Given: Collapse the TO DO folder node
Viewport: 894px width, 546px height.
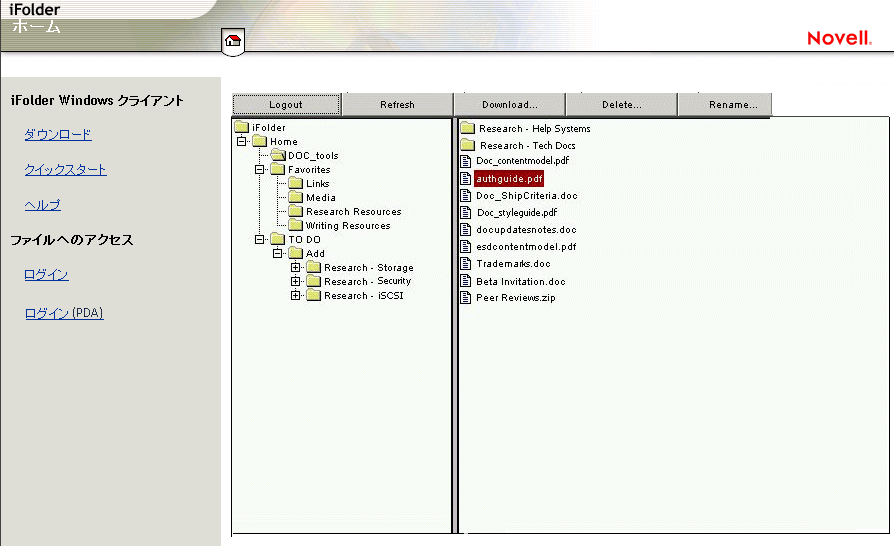Looking at the screenshot, I should [x=260, y=240].
